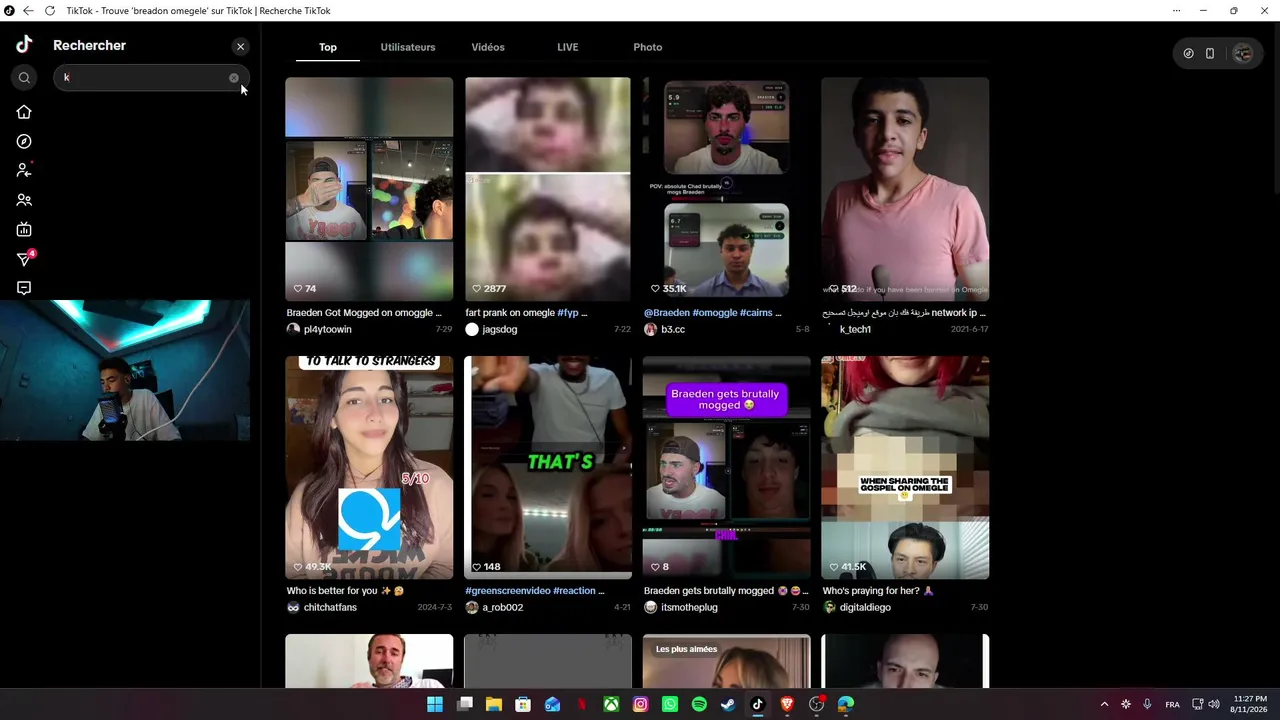Open the search magnifier icon in sidebar
Image resolution: width=1280 pixels, height=720 pixels.
point(24,78)
